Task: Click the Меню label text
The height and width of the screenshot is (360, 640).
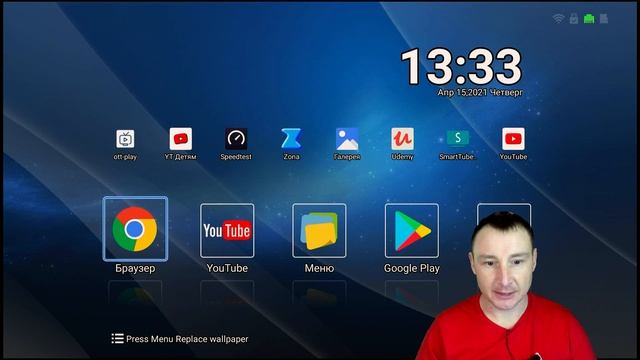Action: (x=319, y=268)
